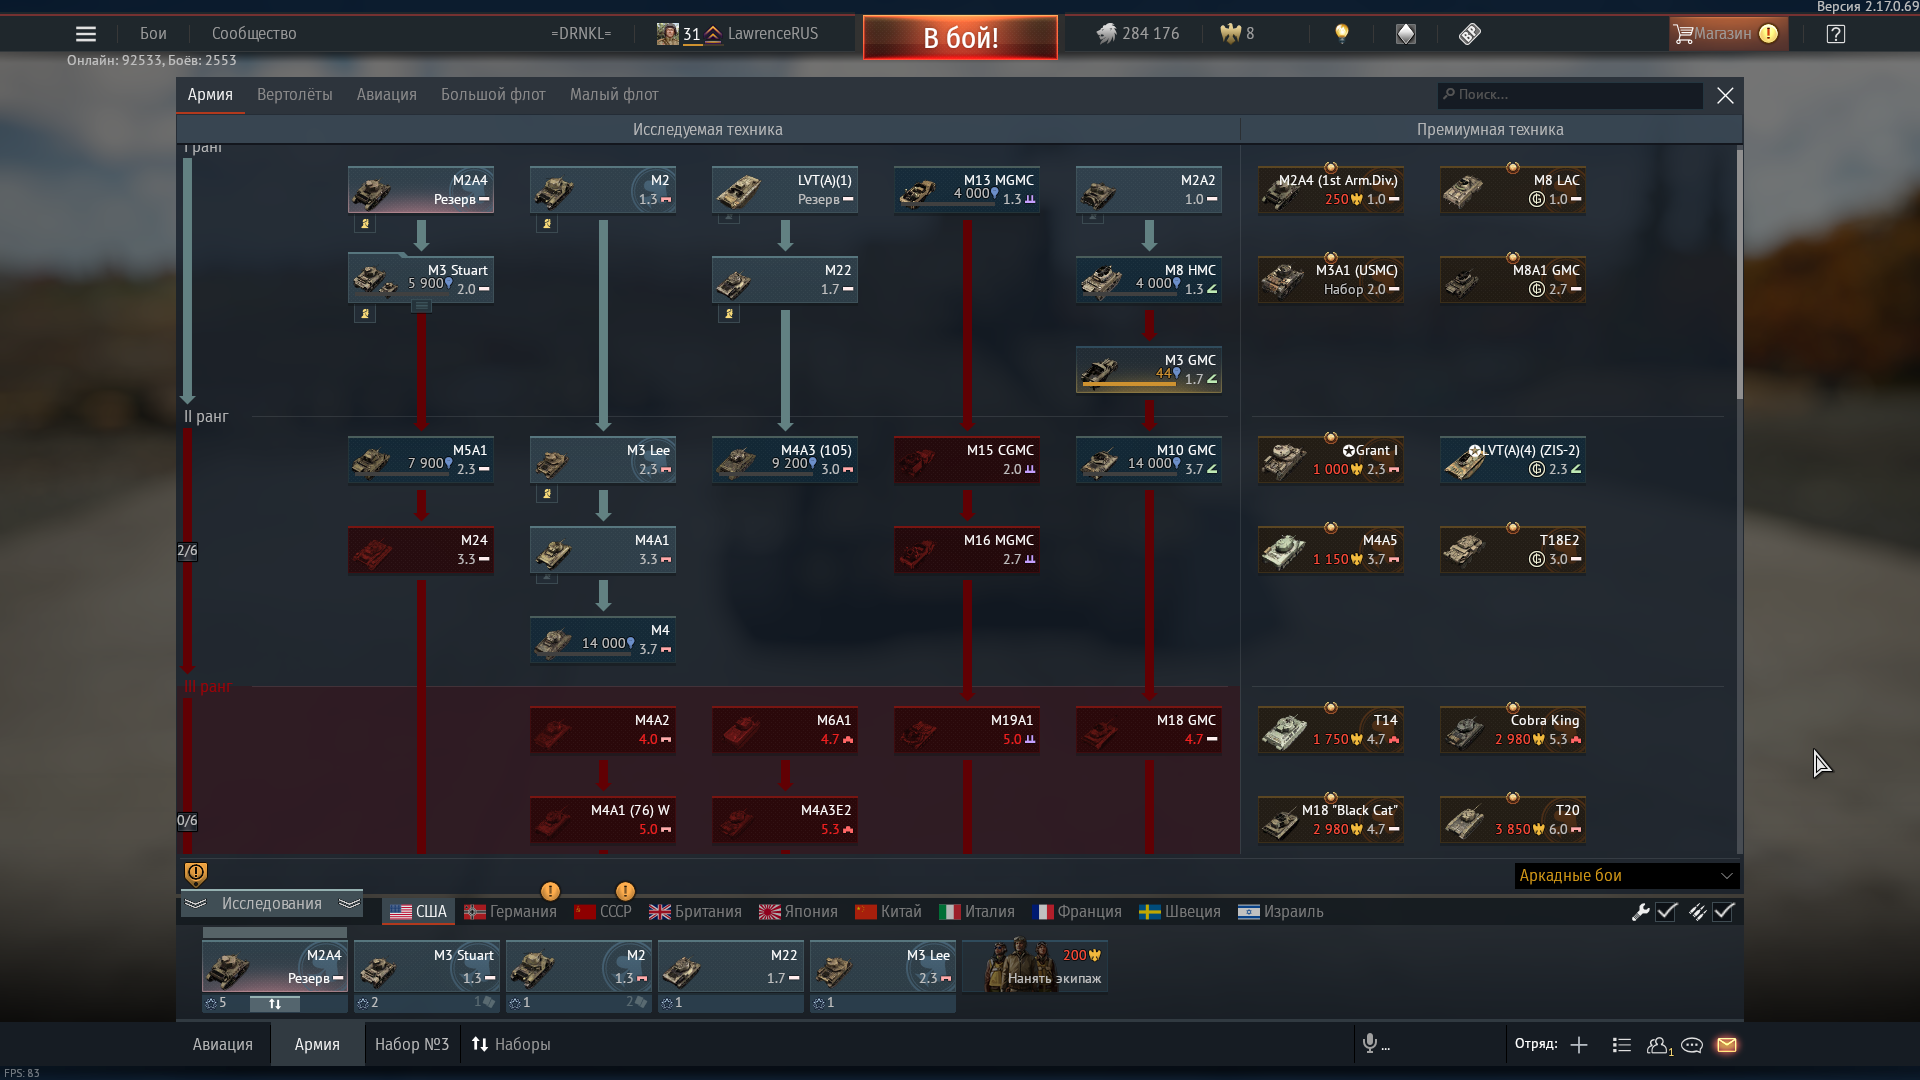Open the diamond-shaped workshop icon
Image resolution: width=1920 pixels, height=1080 pixels.
point(1406,34)
